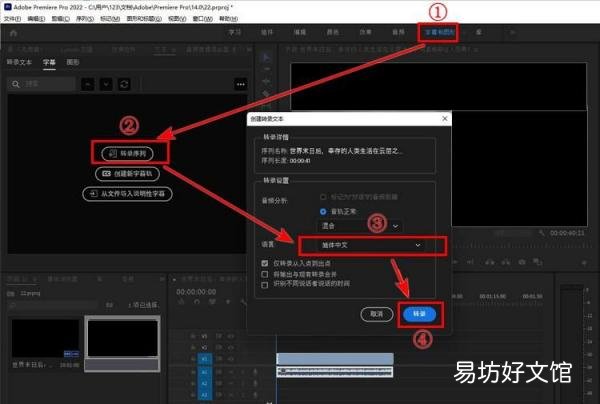Open the 序列(S) menu
600x404 pixels.
pos(85,18)
